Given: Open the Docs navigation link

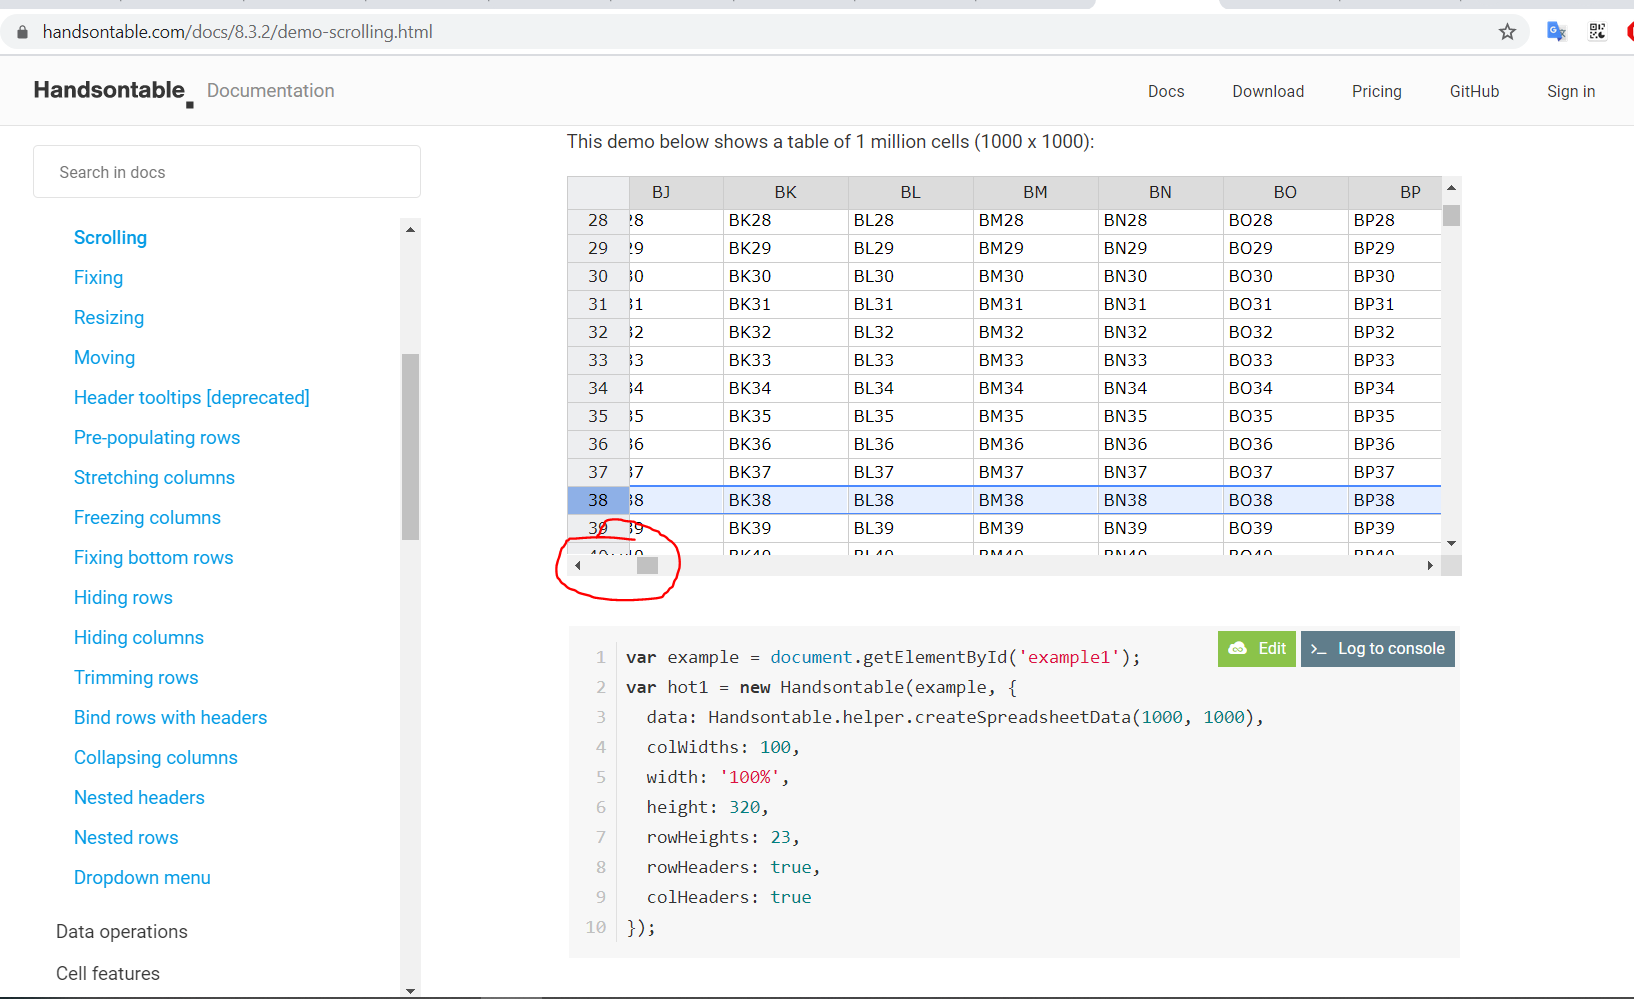Looking at the screenshot, I should pos(1166,91).
